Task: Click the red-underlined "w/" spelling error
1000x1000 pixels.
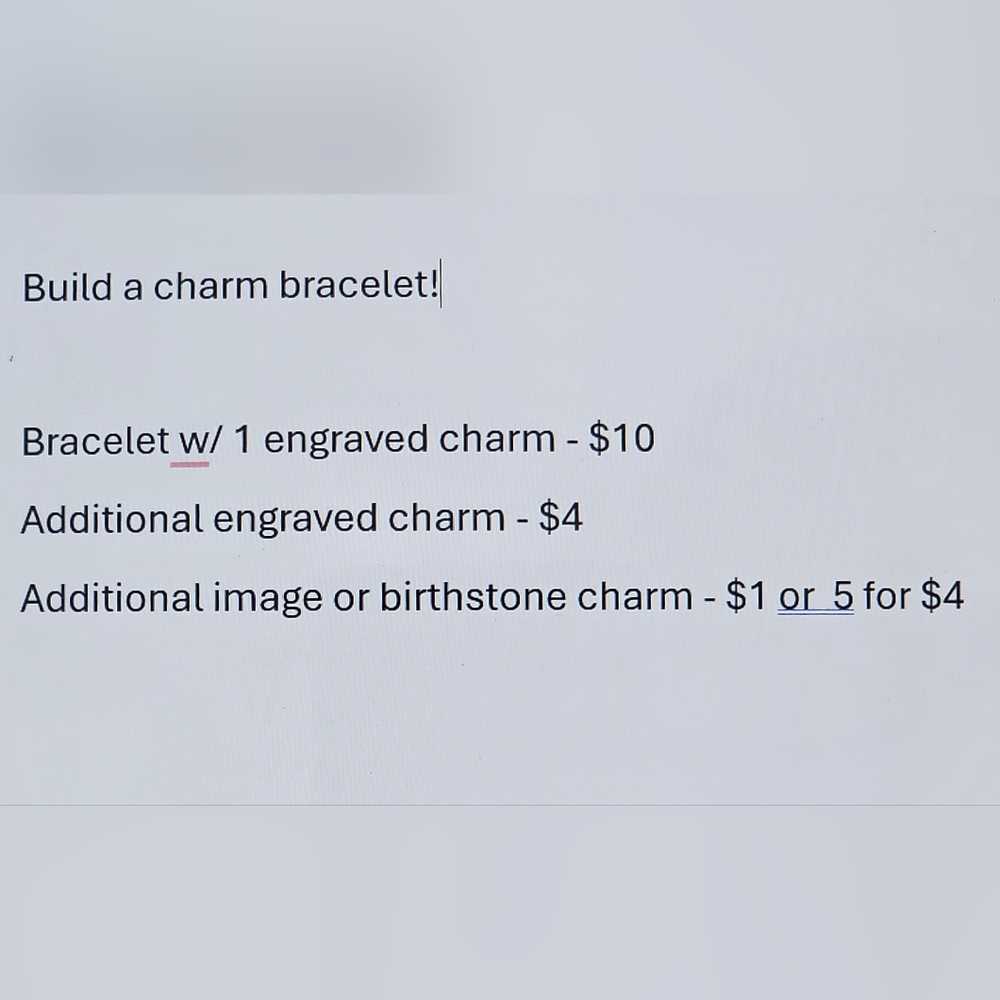Action: point(190,441)
